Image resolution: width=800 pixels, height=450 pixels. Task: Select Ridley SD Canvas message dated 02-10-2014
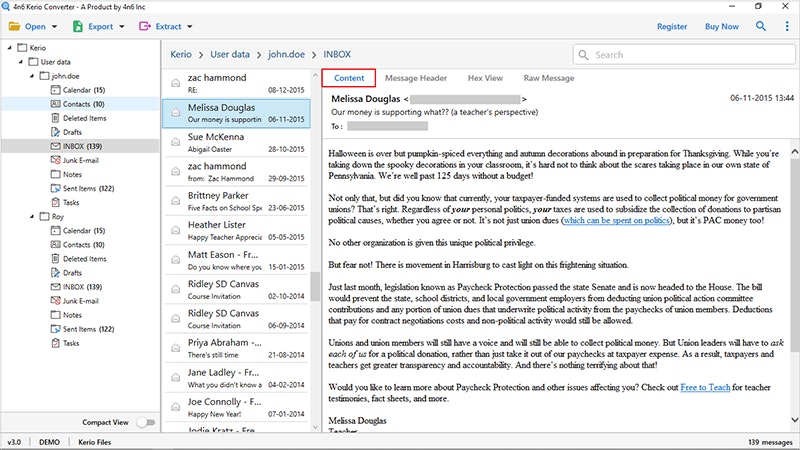pyautogui.click(x=236, y=290)
